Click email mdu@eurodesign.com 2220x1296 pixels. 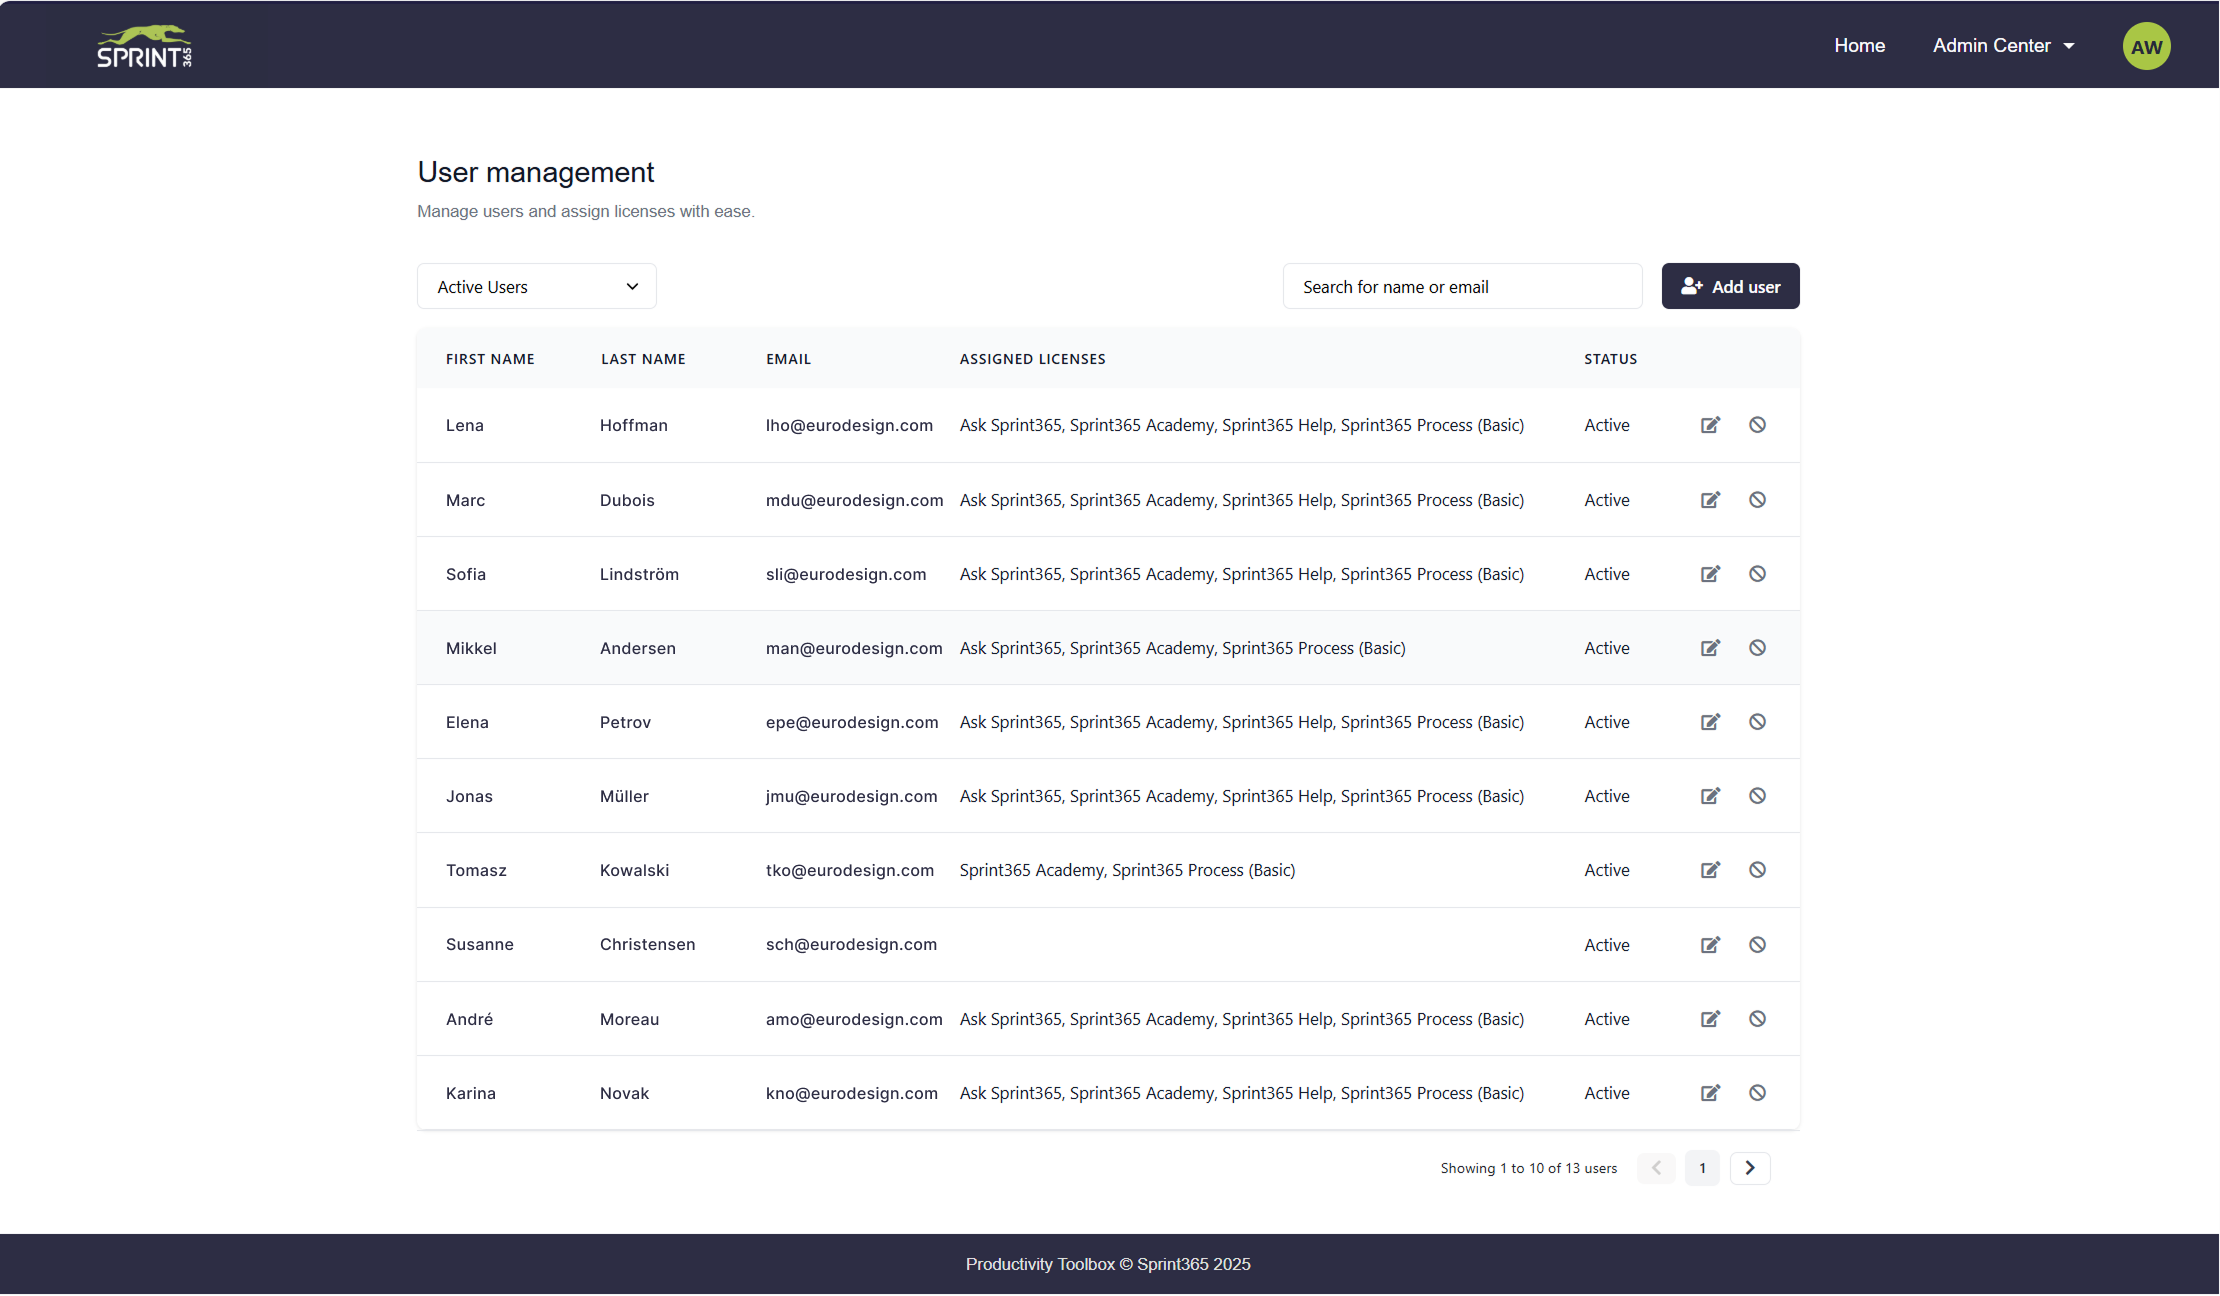pos(854,500)
